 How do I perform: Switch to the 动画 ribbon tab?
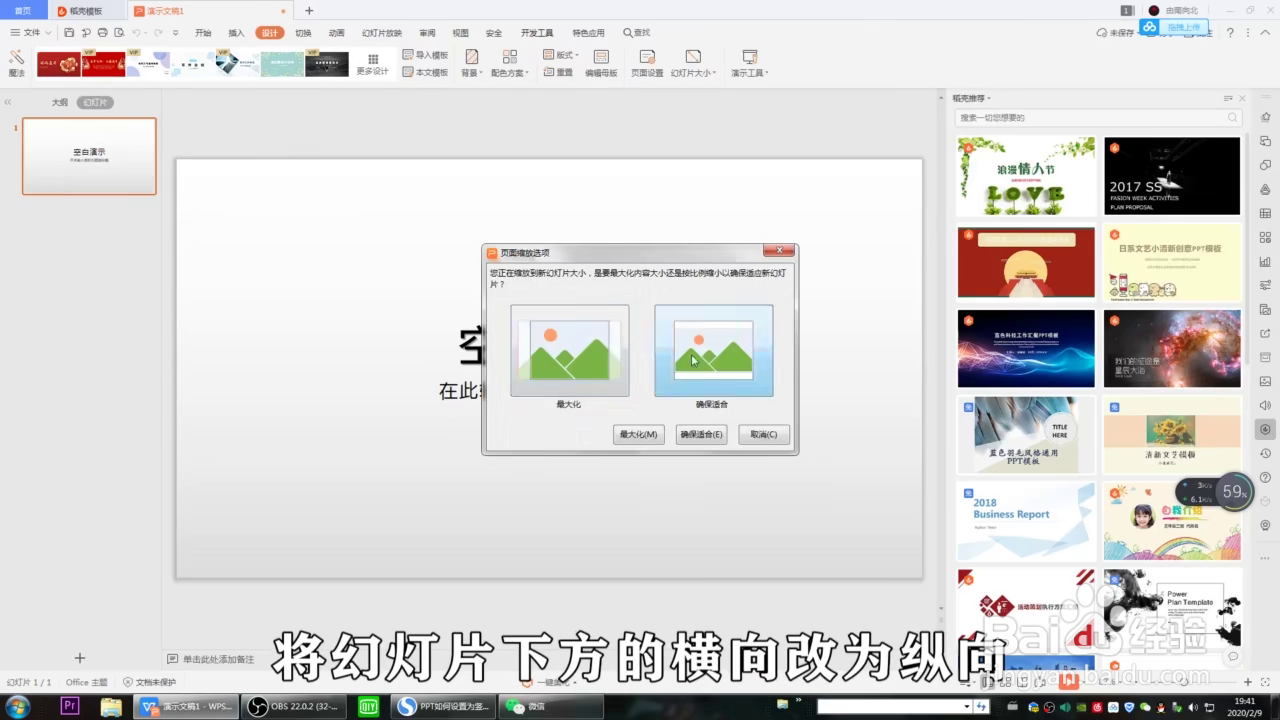tap(336, 33)
